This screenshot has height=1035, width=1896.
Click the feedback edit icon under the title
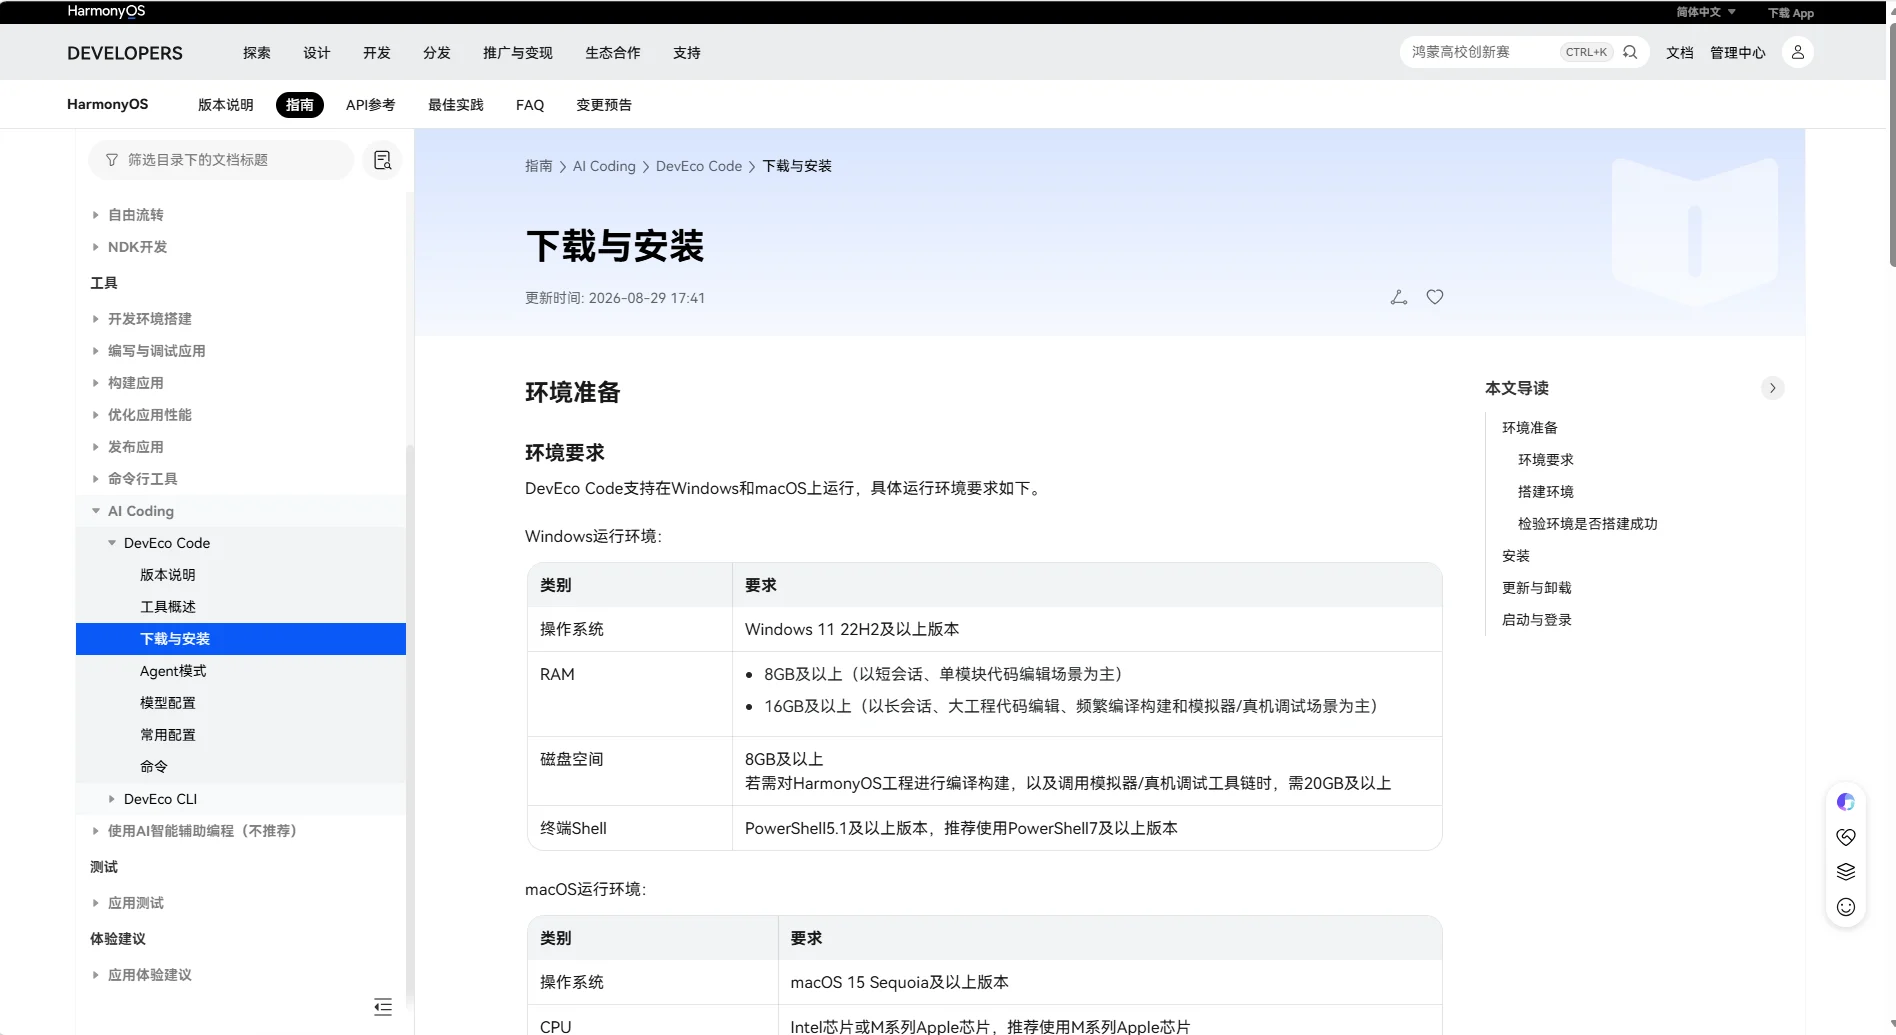tap(1399, 297)
